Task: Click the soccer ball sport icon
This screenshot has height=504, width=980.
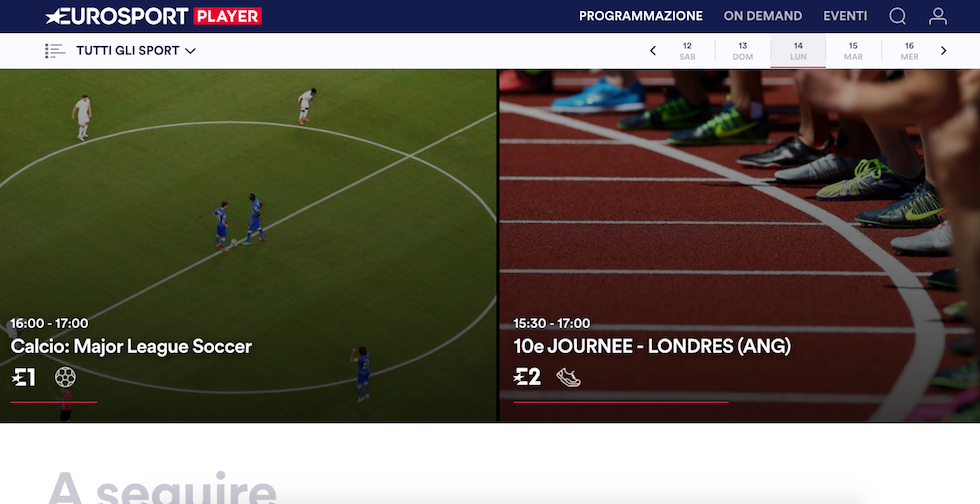Action: coord(65,377)
